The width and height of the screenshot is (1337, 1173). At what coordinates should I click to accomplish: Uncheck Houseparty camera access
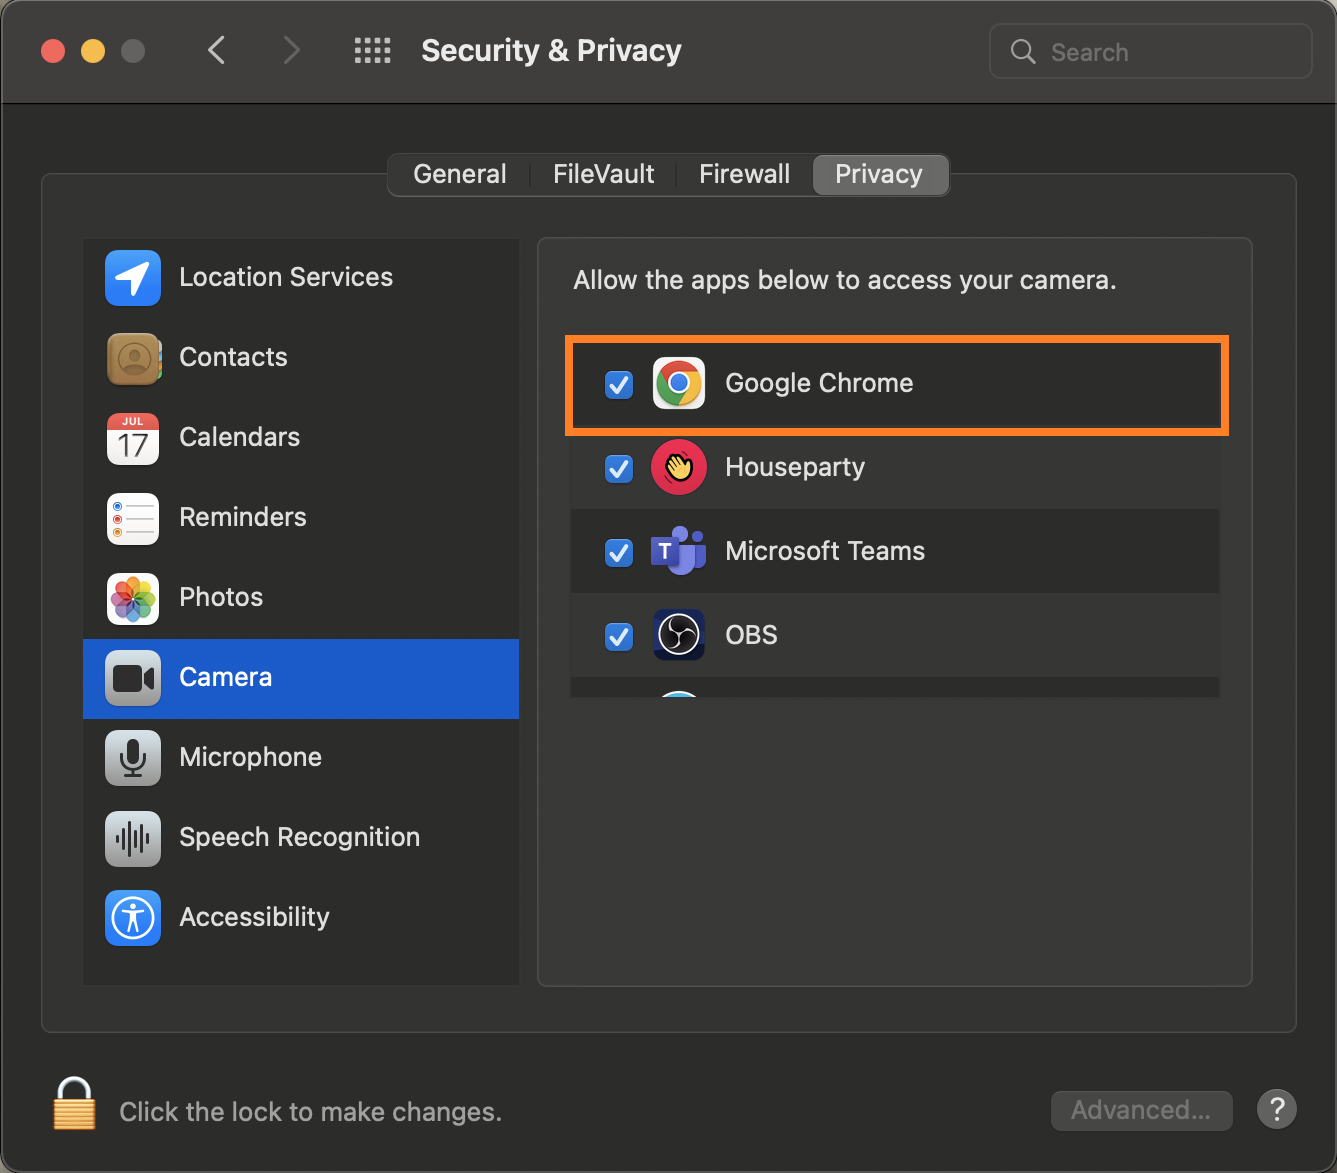619,468
